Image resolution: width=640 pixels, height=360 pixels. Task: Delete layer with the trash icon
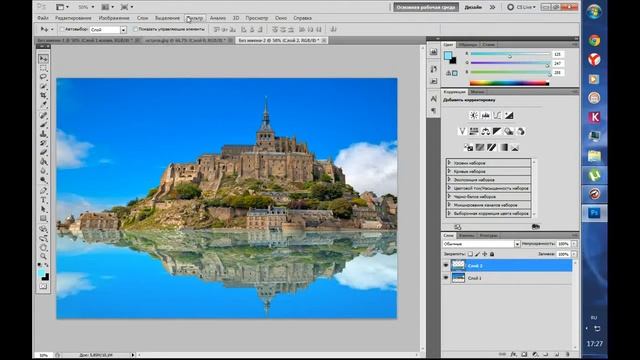coord(567,354)
